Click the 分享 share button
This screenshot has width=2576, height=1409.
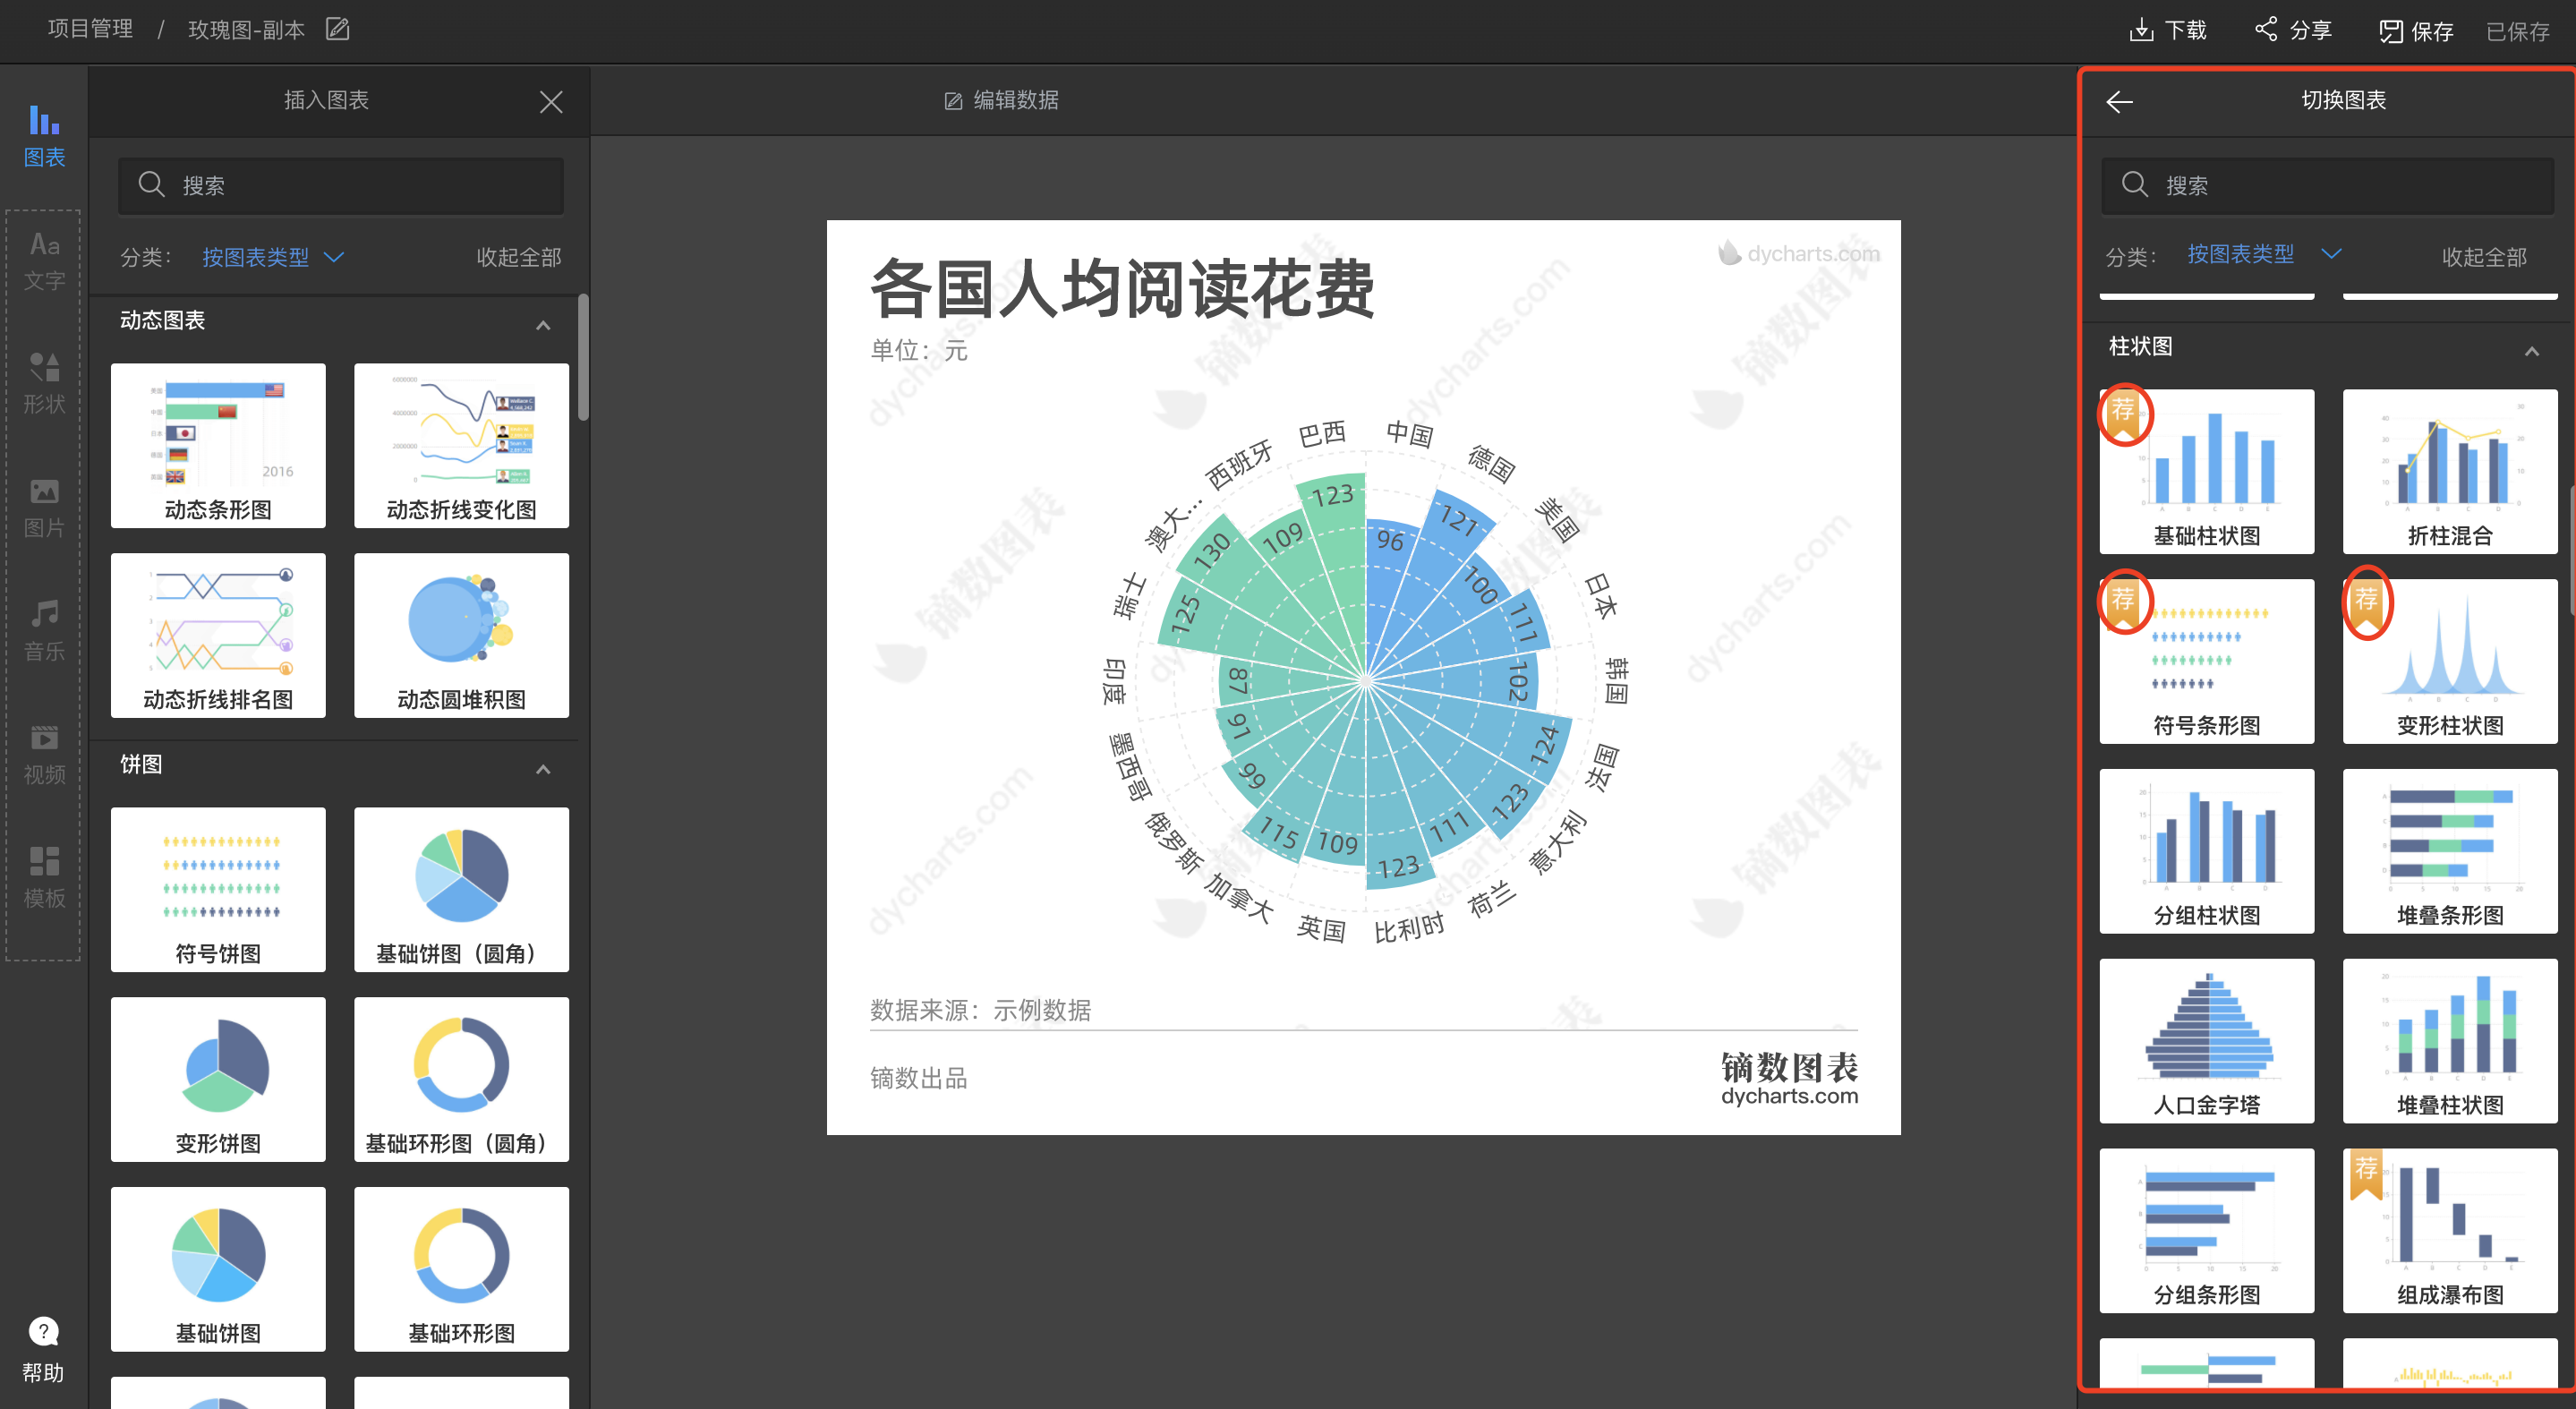tap(2293, 30)
